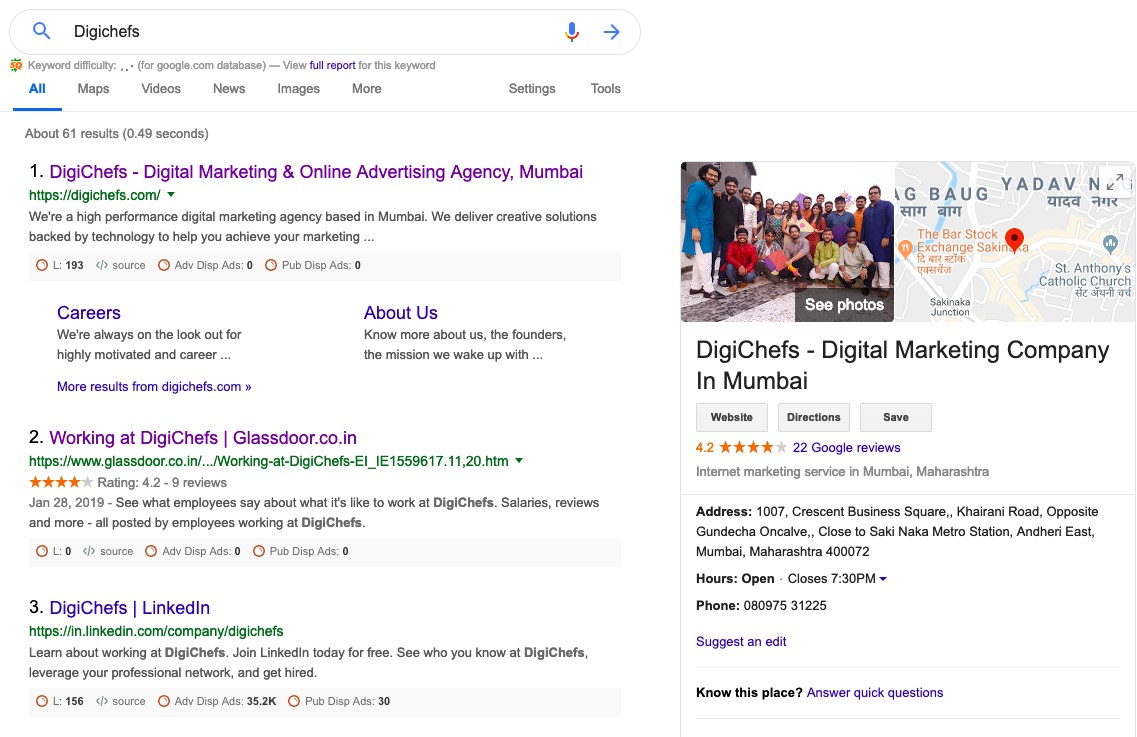Viewport: 1137px width, 737px height.
Task: Click the red map location pin
Action: coord(1014,240)
